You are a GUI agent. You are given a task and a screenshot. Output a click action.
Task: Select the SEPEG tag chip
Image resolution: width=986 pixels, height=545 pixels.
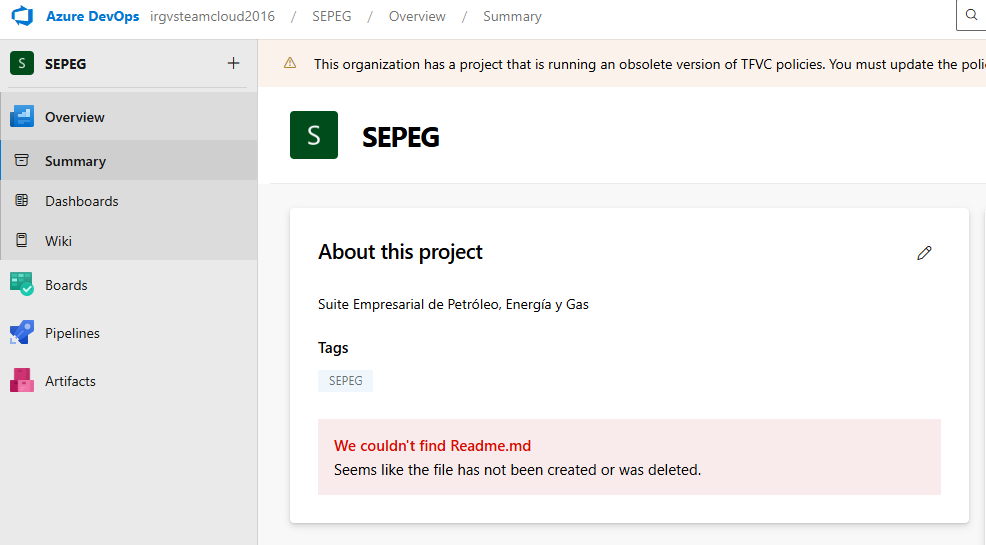345,381
